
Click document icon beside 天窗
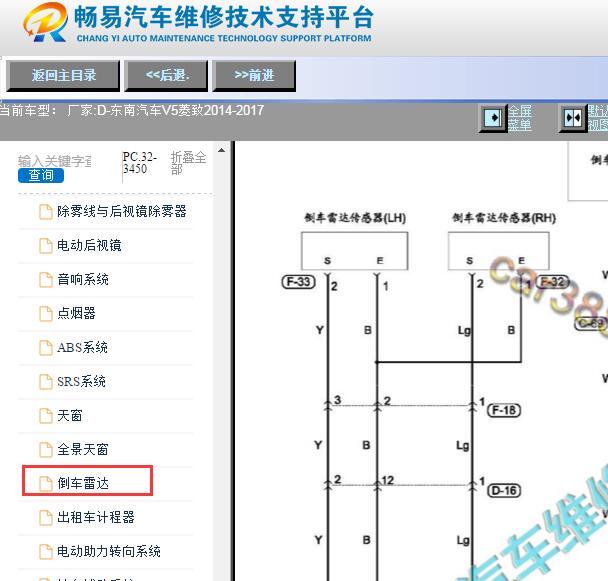(x=46, y=416)
